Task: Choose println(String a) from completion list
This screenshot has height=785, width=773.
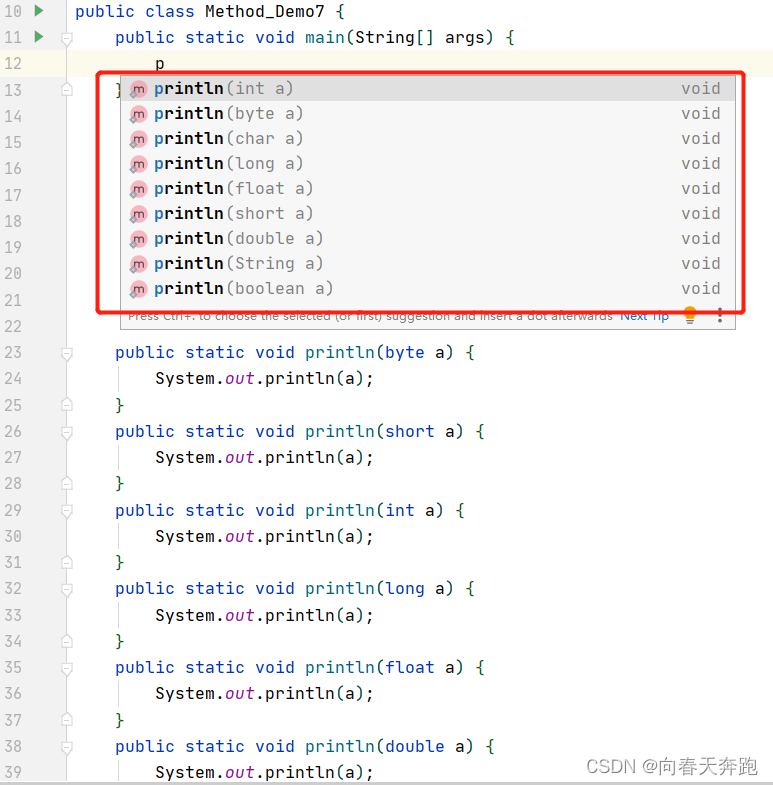Action: click(x=428, y=264)
